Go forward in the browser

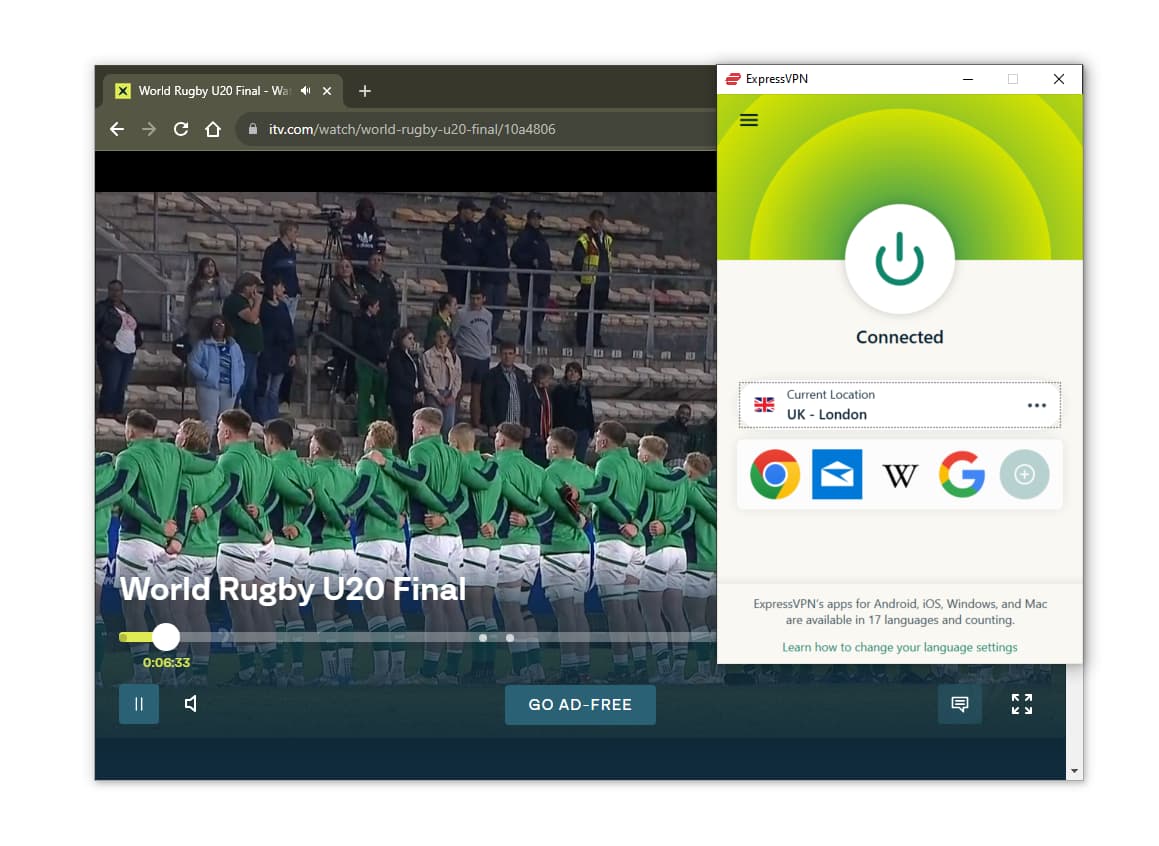click(x=149, y=129)
